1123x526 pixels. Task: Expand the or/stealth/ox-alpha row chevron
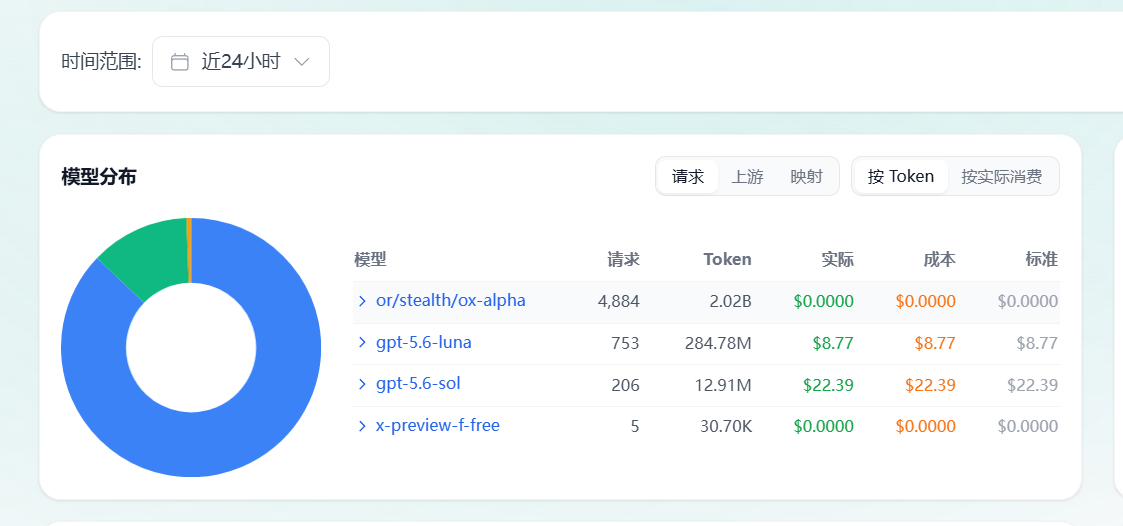[x=362, y=301]
